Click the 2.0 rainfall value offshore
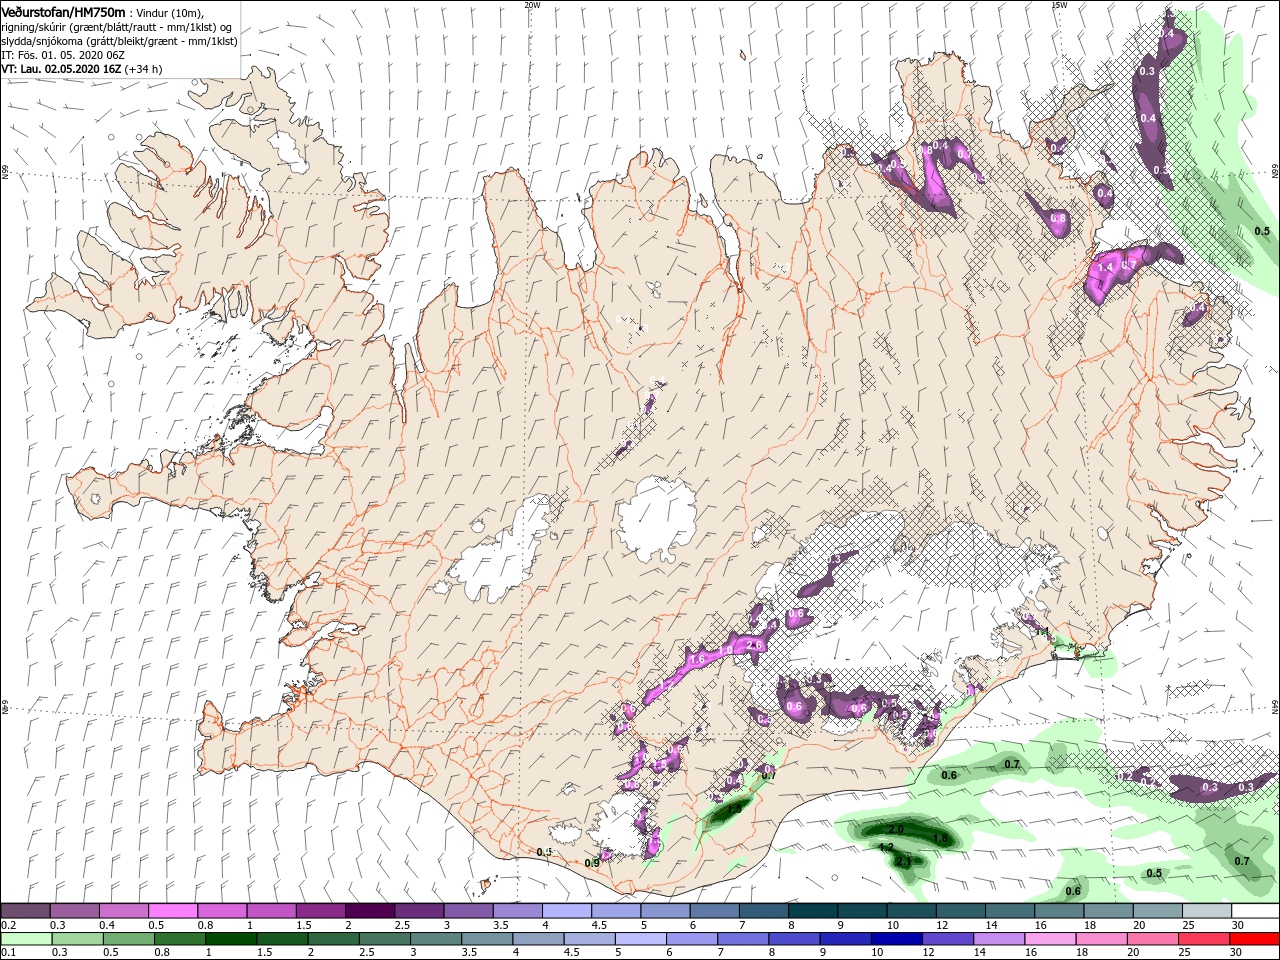The height and width of the screenshot is (960, 1280). (896, 830)
